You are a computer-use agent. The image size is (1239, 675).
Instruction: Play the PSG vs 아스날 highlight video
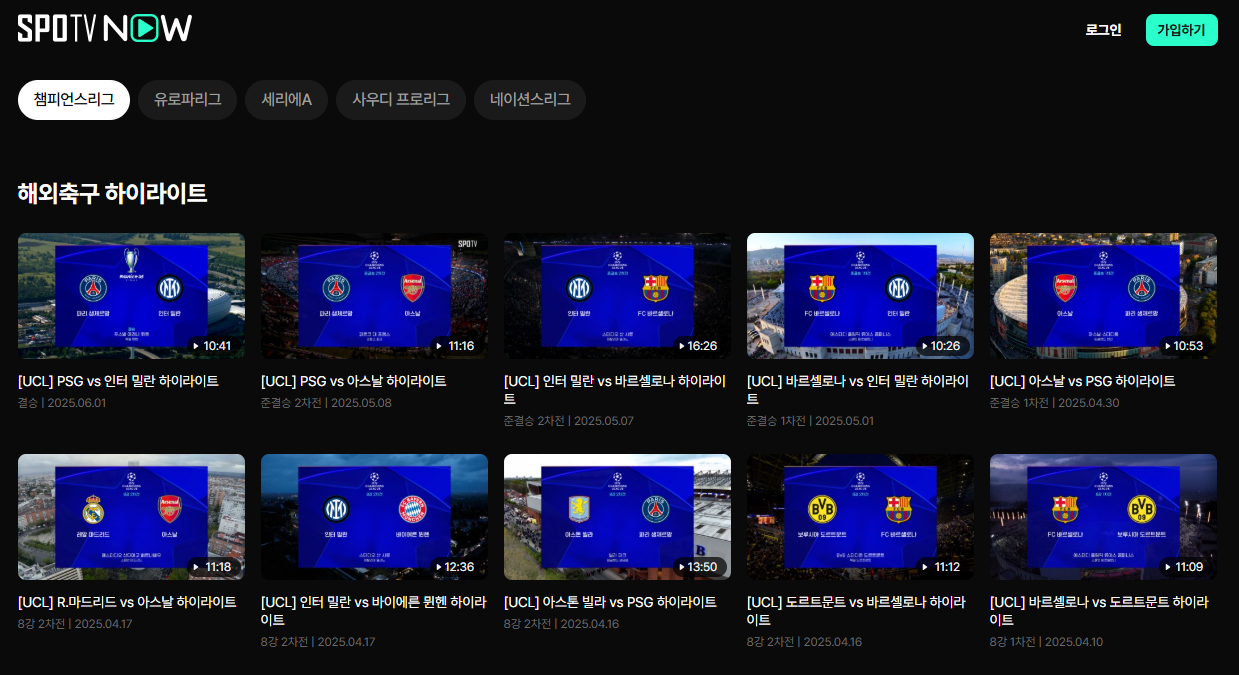[374, 296]
